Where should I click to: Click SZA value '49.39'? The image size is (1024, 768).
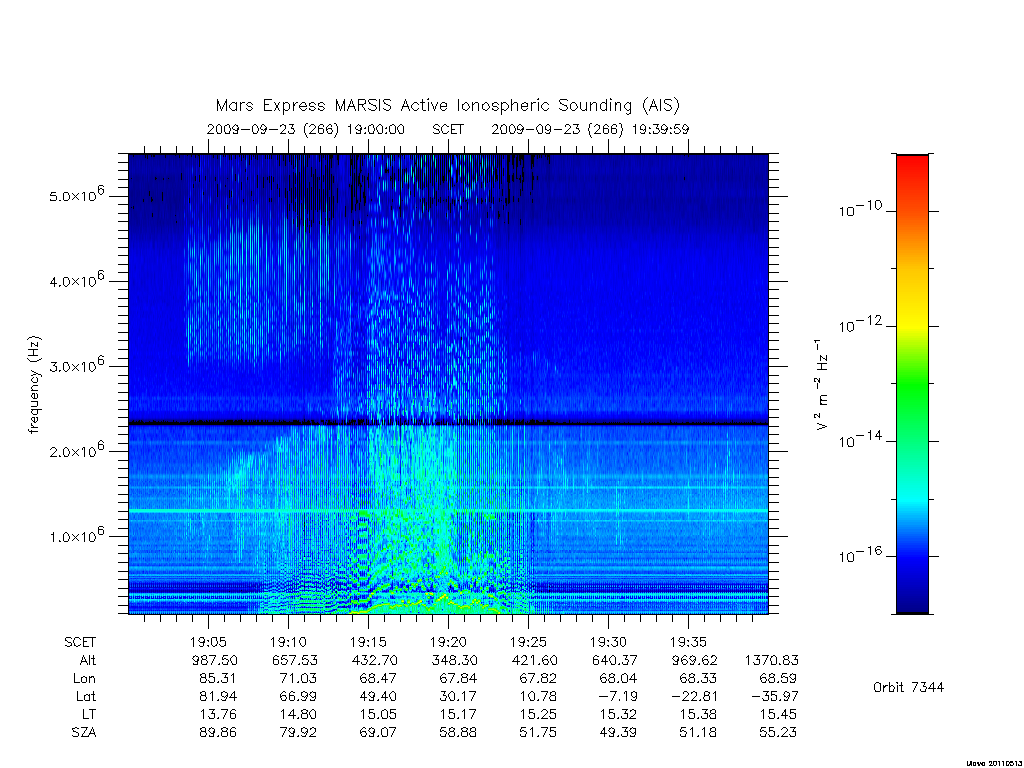618,733
